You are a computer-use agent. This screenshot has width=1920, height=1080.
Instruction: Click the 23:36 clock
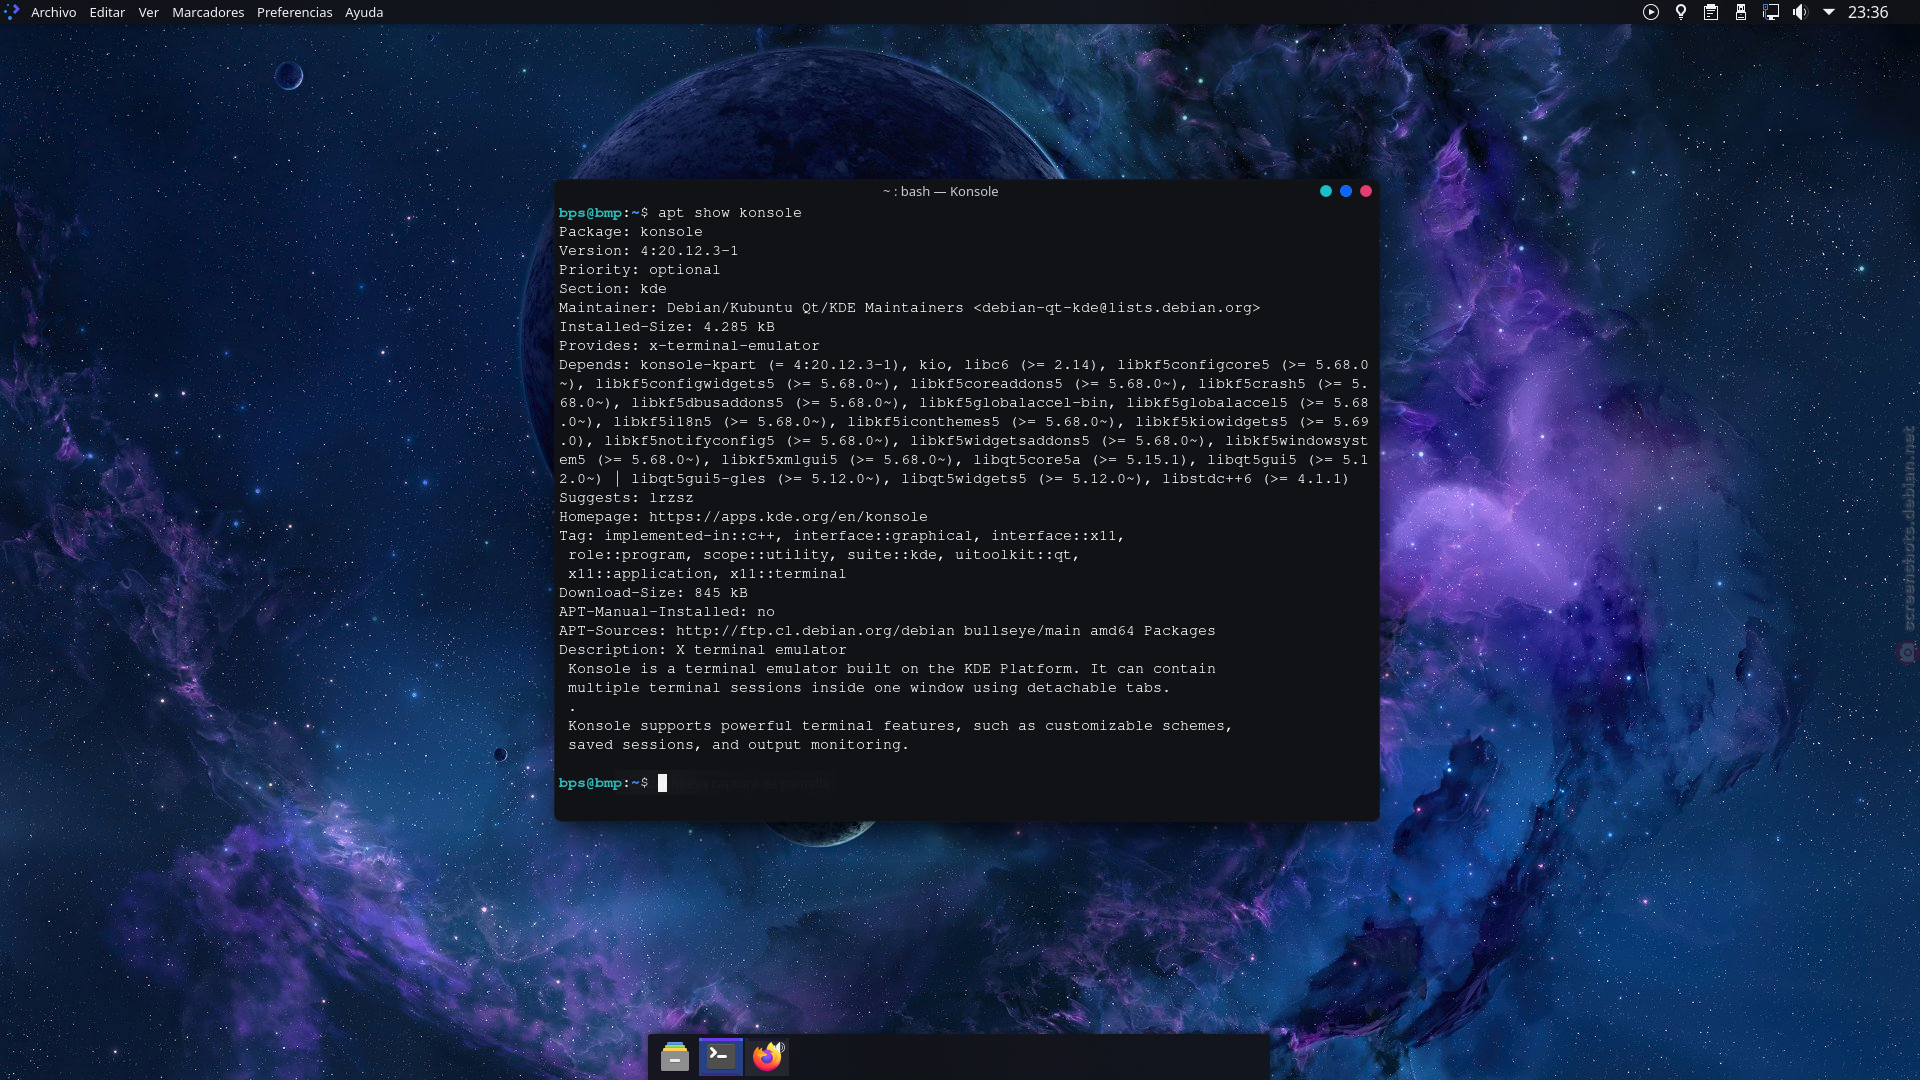[1868, 12]
